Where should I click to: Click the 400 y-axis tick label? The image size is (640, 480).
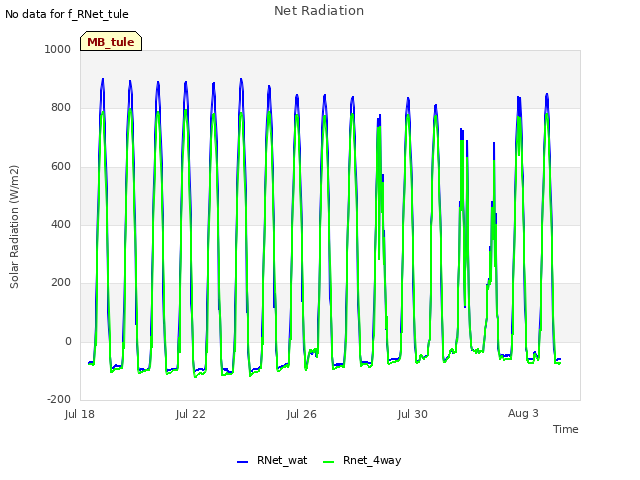(61, 224)
